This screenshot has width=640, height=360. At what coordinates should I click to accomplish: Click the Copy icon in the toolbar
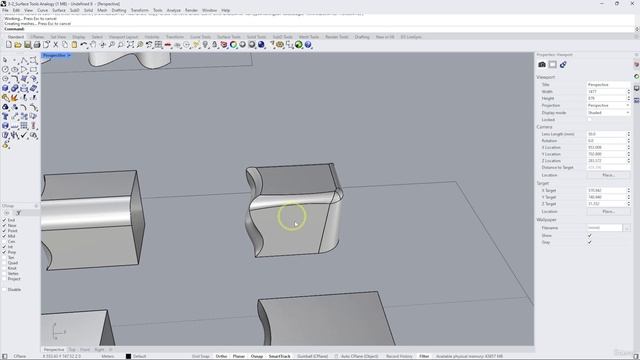pos(64,44)
